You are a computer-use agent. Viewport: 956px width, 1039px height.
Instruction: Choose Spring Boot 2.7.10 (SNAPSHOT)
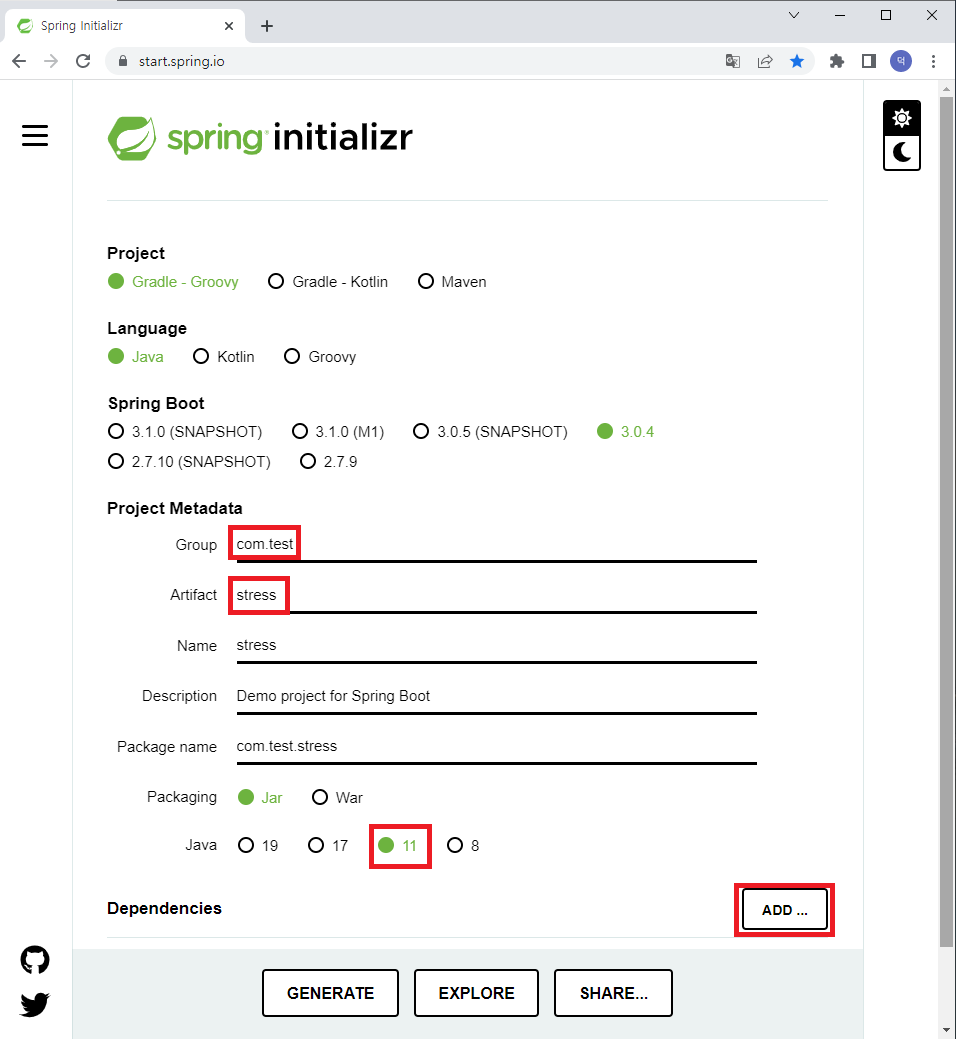[189, 461]
